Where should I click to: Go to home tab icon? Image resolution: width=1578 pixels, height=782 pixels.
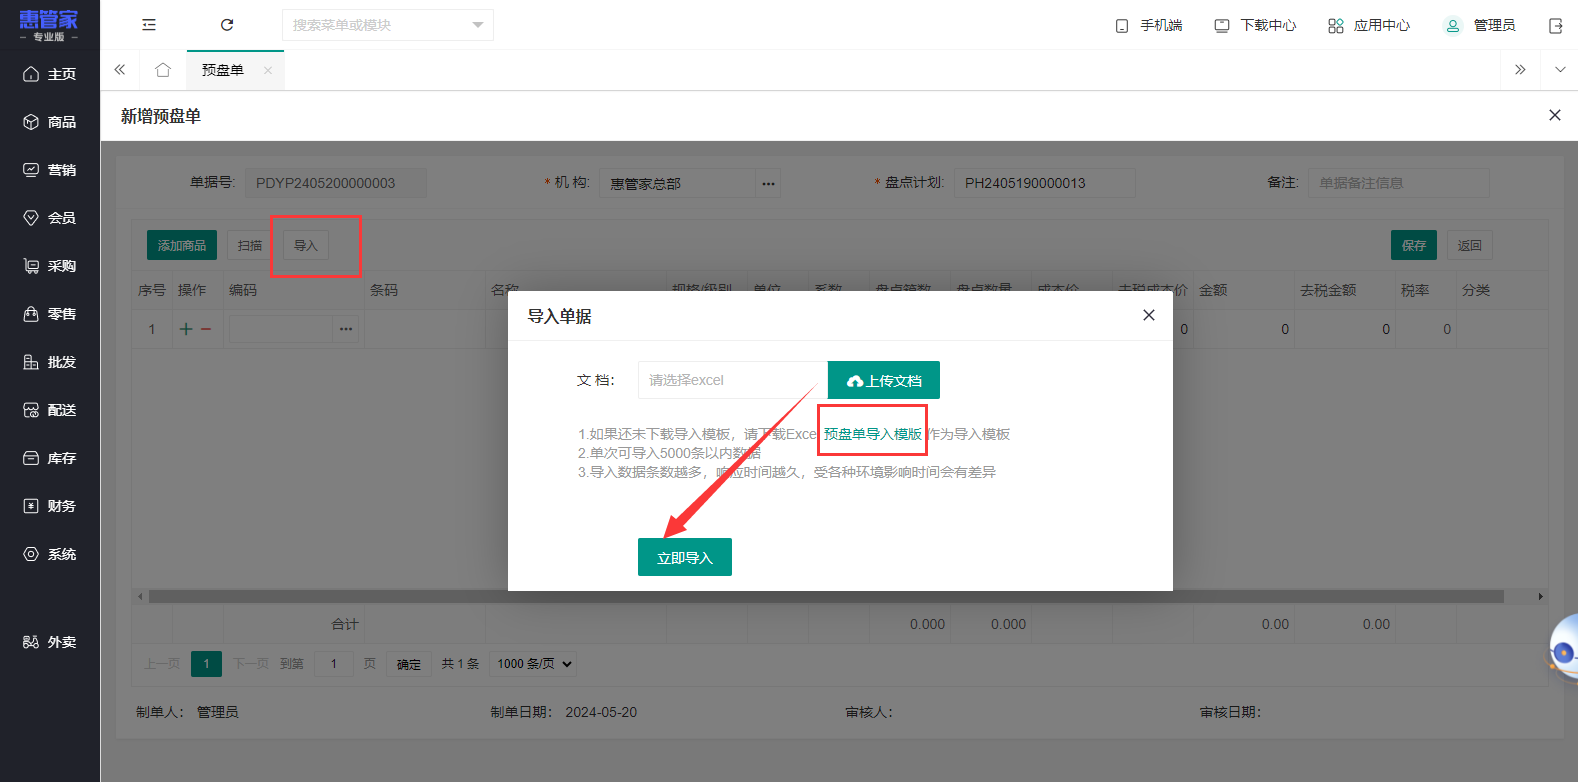point(163,70)
